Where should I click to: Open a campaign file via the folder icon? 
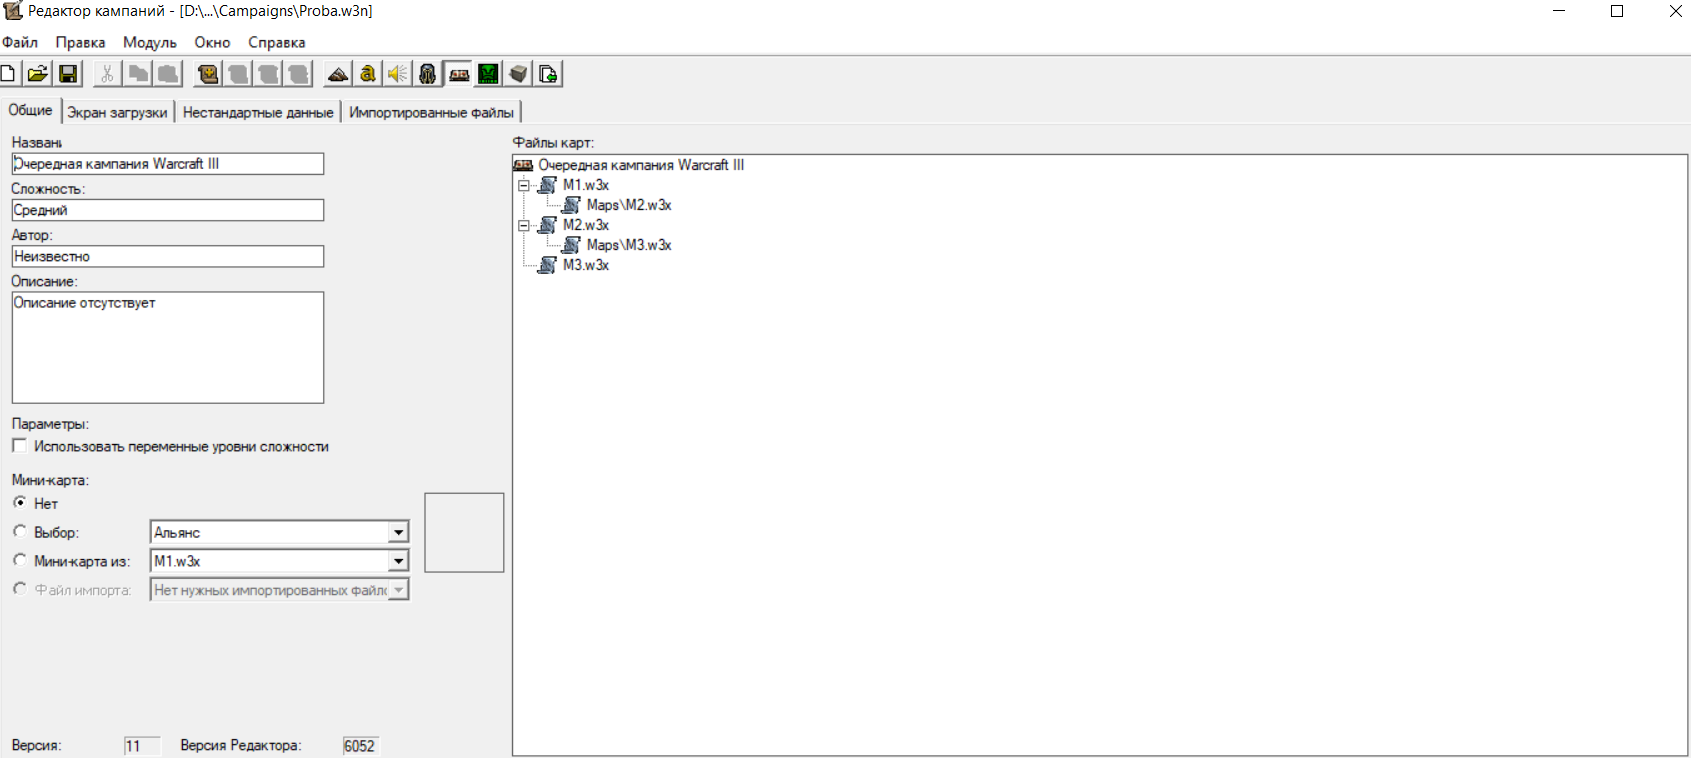coord(38,74)
